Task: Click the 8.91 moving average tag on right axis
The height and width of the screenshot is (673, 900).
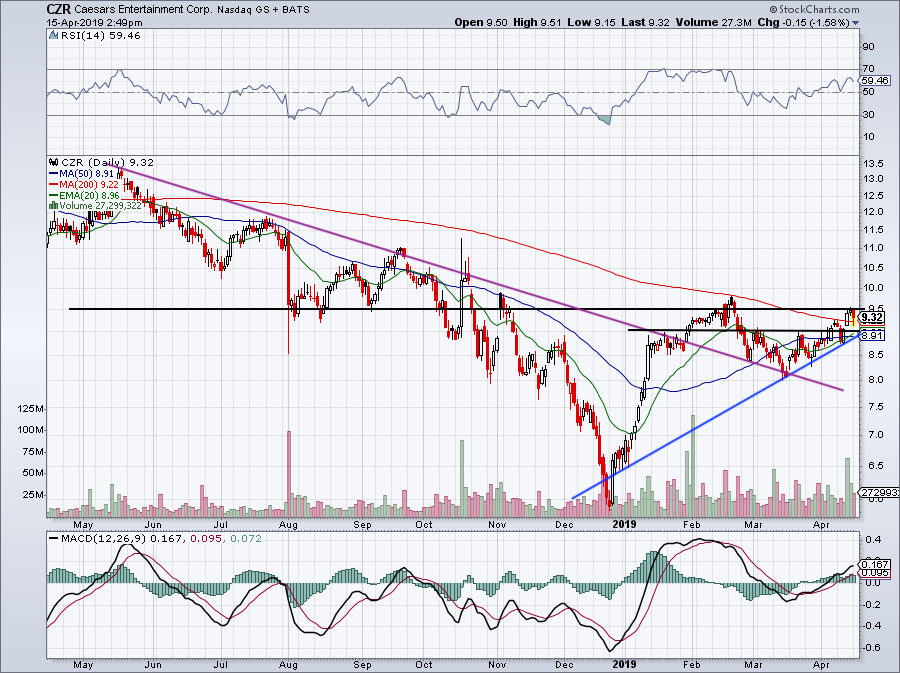Action: point(872,336)
